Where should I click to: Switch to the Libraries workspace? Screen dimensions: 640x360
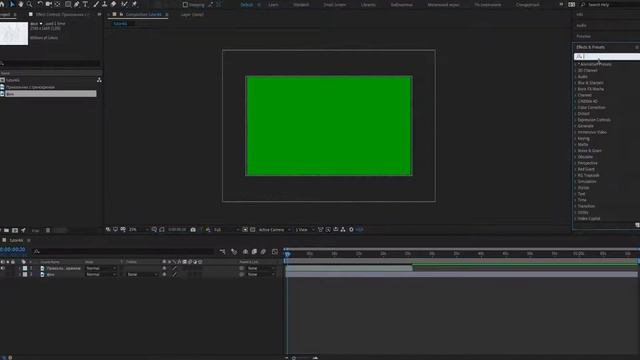pyautogui.click(x=368, y=5)
